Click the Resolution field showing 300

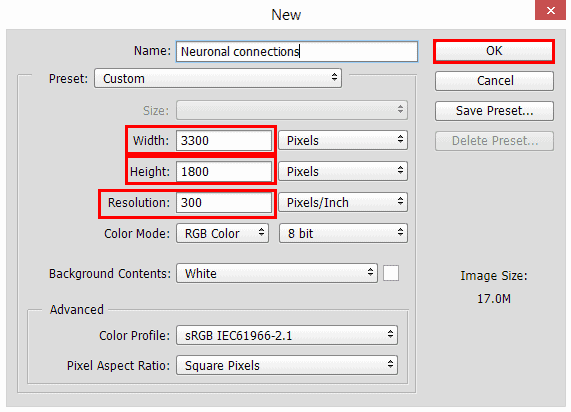(x=224, y=203)
